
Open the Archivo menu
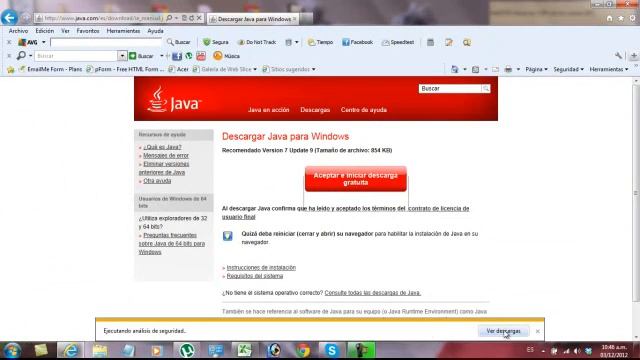(x=18, y=31)
